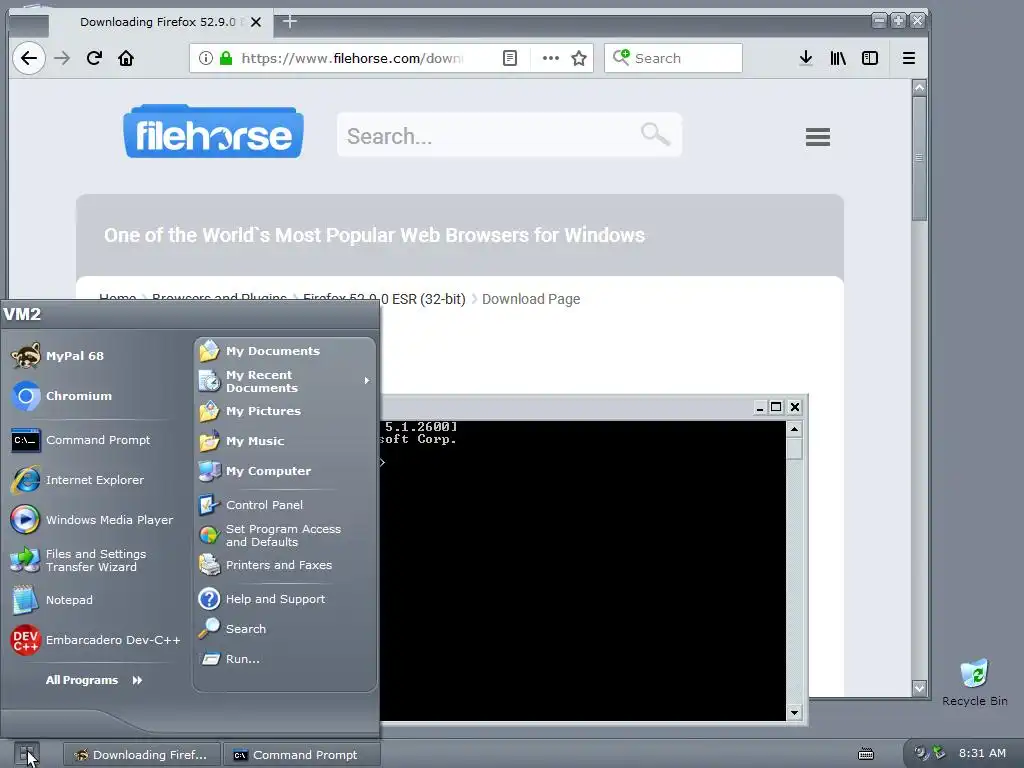
Task: Open the FileHorse site hamburger menu
Action: pyautogui.click(x=818, y=136)
